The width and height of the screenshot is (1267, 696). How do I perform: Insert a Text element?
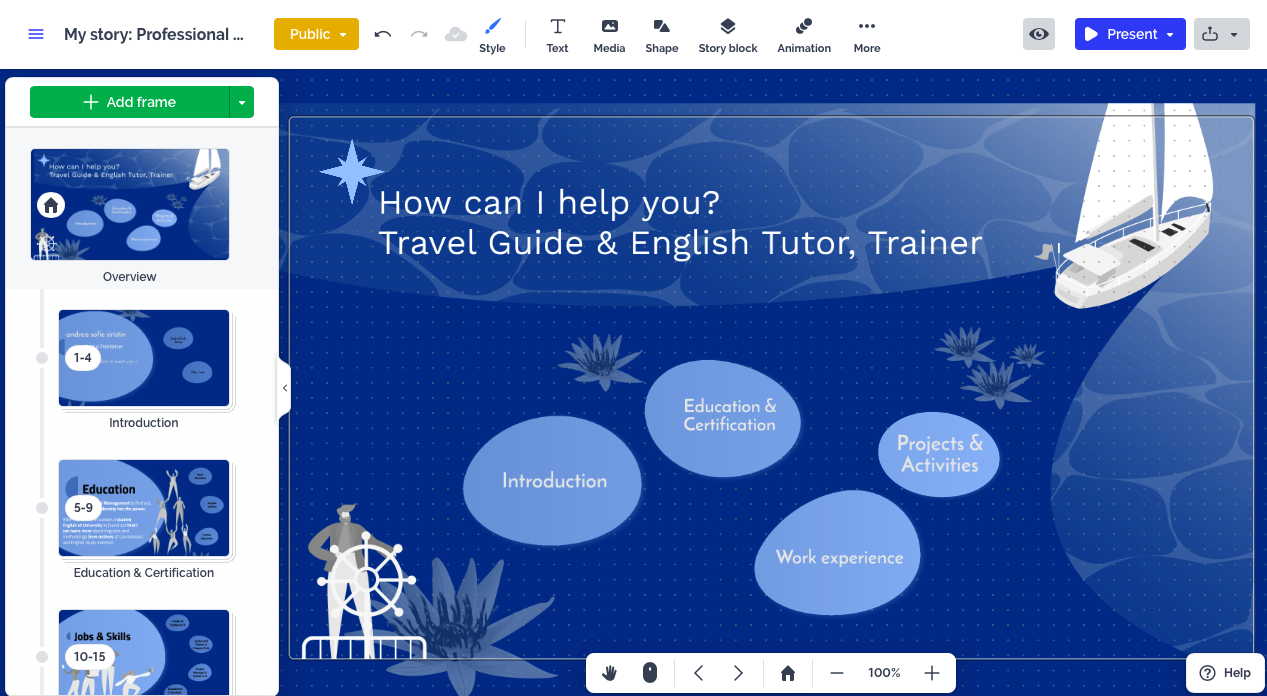557,34
